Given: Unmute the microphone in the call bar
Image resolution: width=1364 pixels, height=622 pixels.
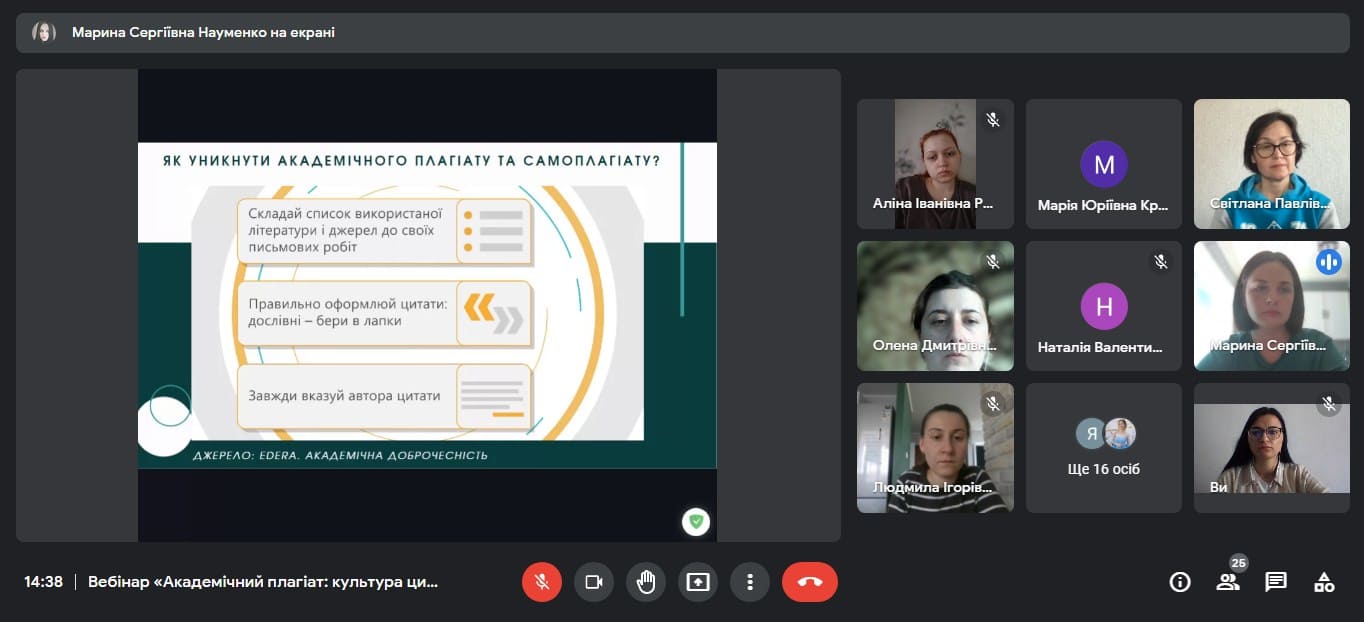Looking at the screenshot, I should point(542,582).
